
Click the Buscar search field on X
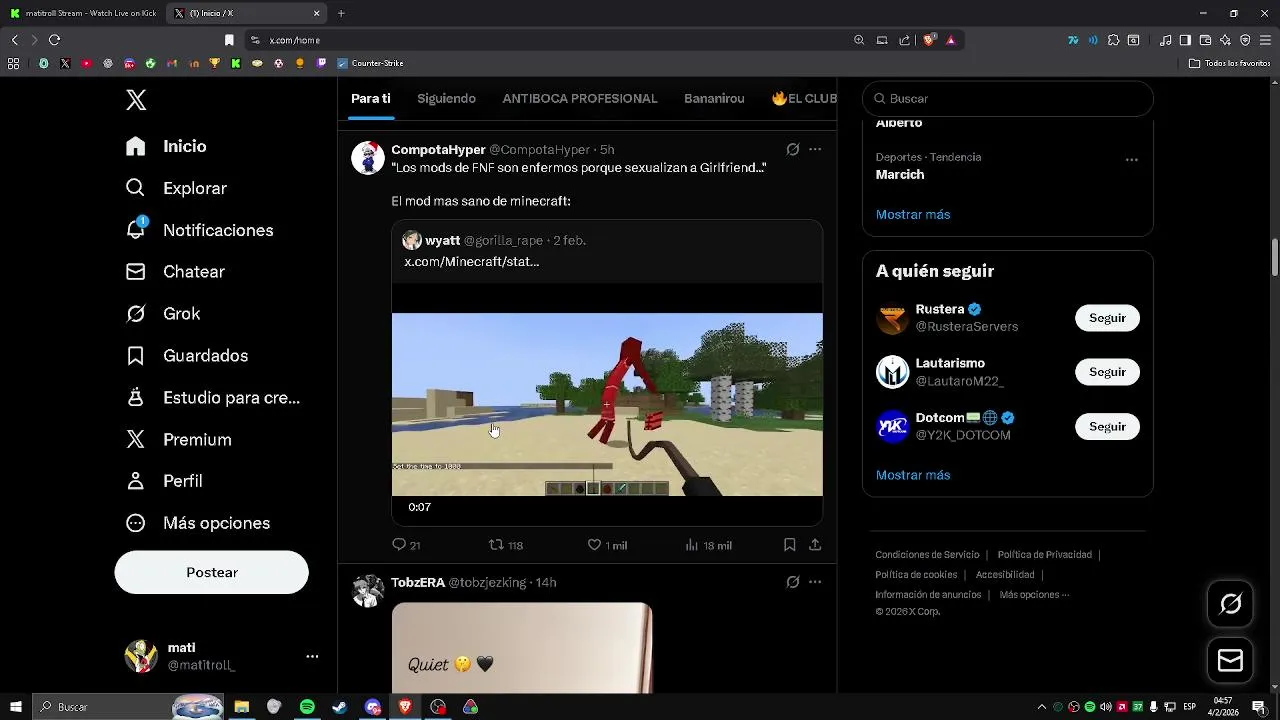[1007, 99]
